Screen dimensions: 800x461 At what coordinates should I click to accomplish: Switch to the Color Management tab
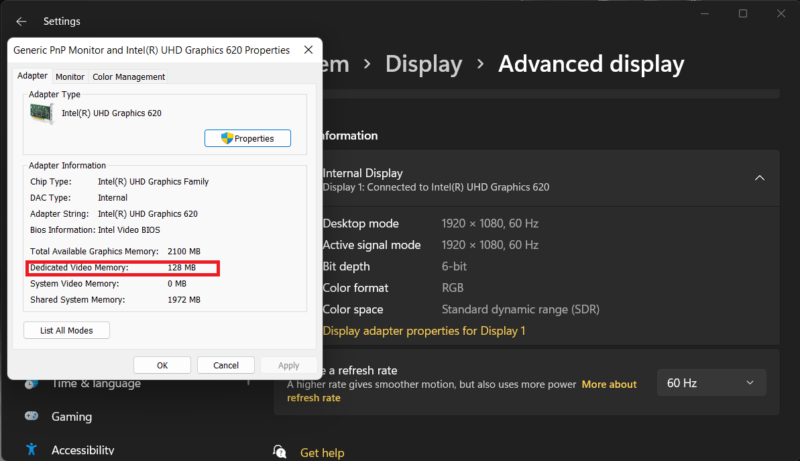click(x=129, y=77)
